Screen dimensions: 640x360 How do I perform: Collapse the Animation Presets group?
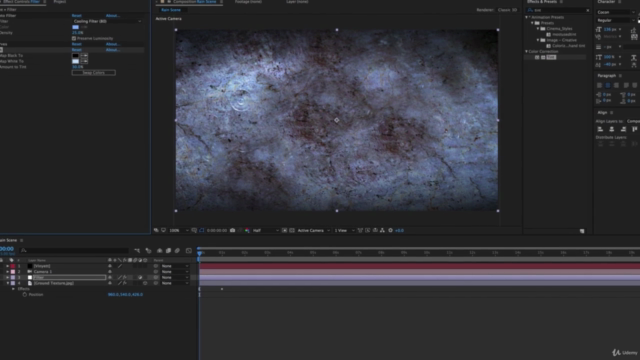tap(527, 18)
